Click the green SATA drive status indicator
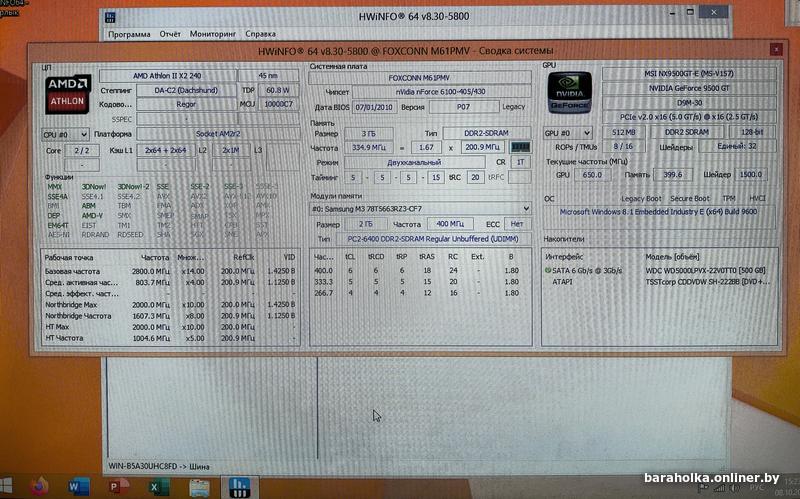The width and height of the screenshot is (800, 499). (548, 271)
